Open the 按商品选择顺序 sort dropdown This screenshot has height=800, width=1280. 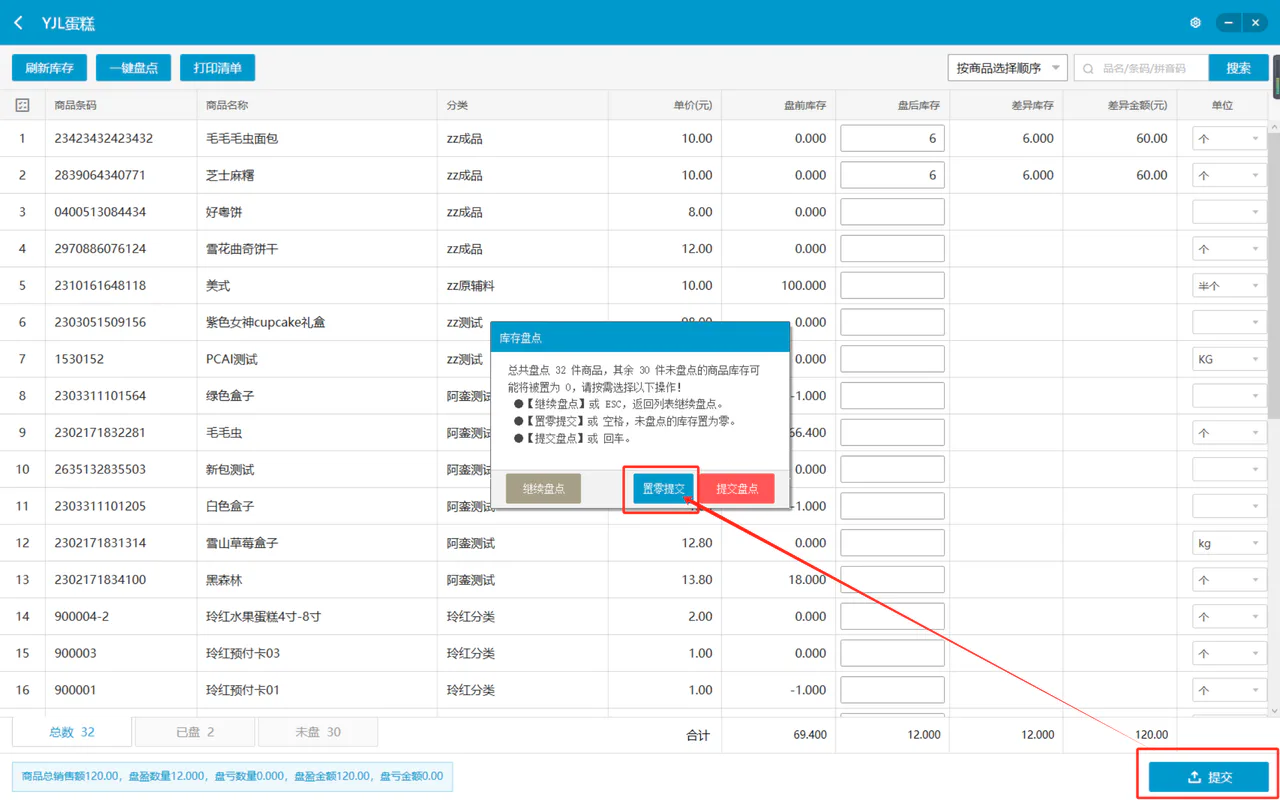pyautogui.click(x=1007, y=68)
